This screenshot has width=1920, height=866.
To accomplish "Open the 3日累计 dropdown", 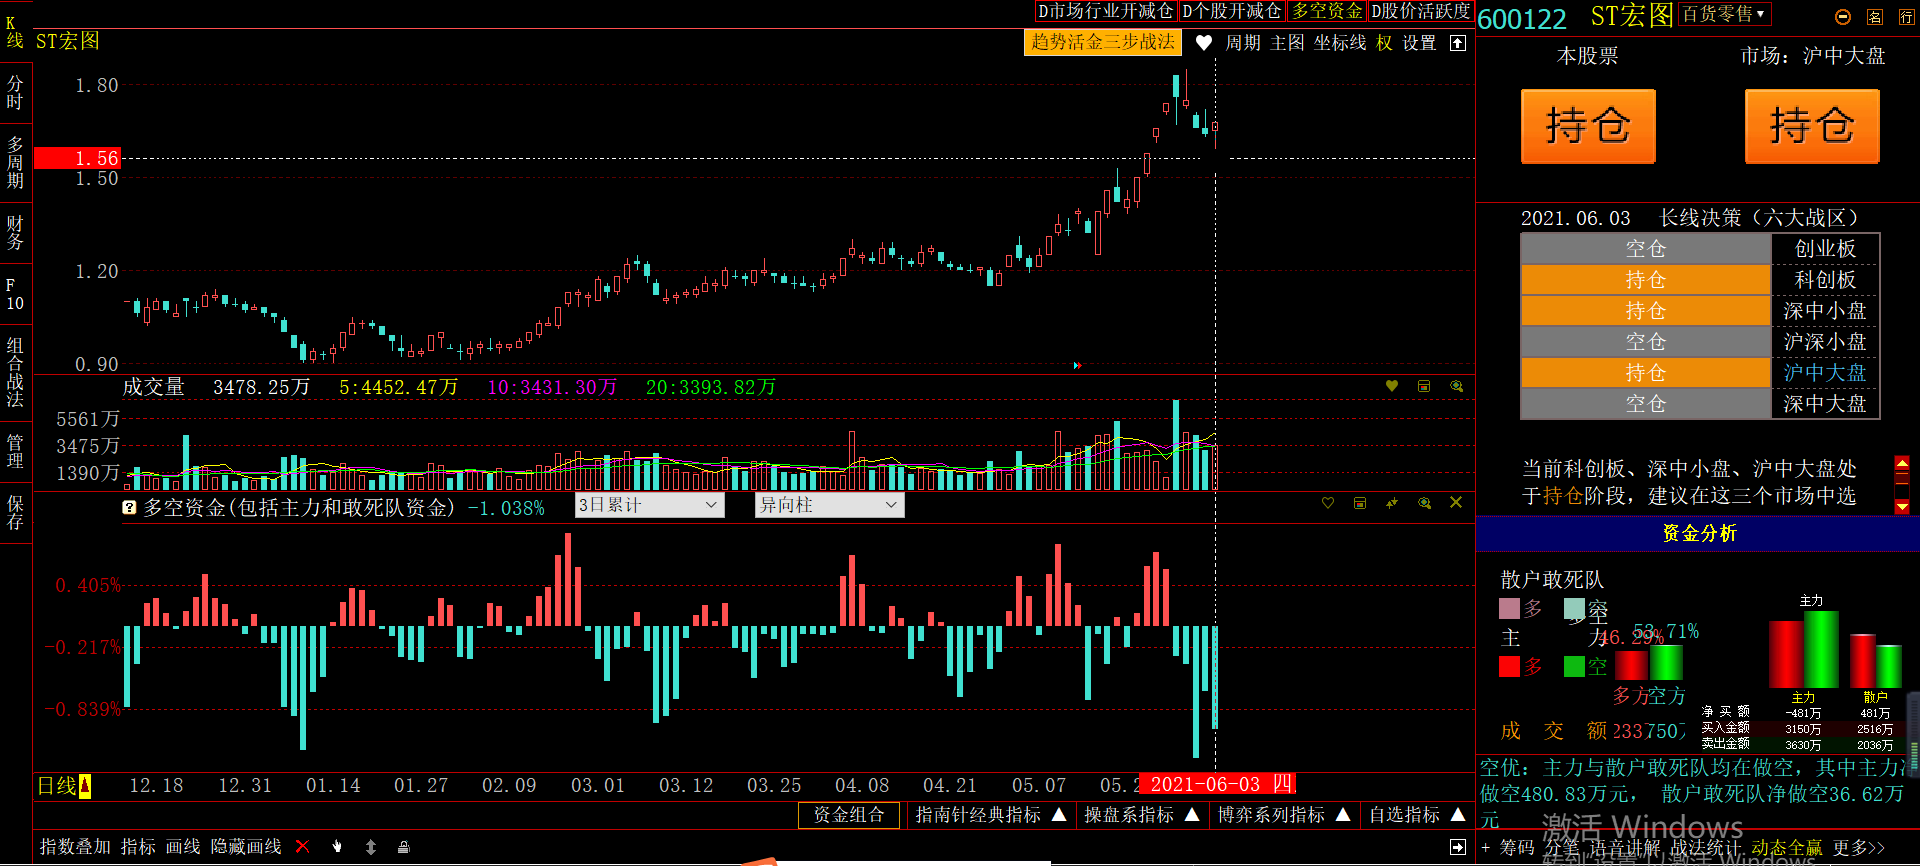I will (650, 505).
